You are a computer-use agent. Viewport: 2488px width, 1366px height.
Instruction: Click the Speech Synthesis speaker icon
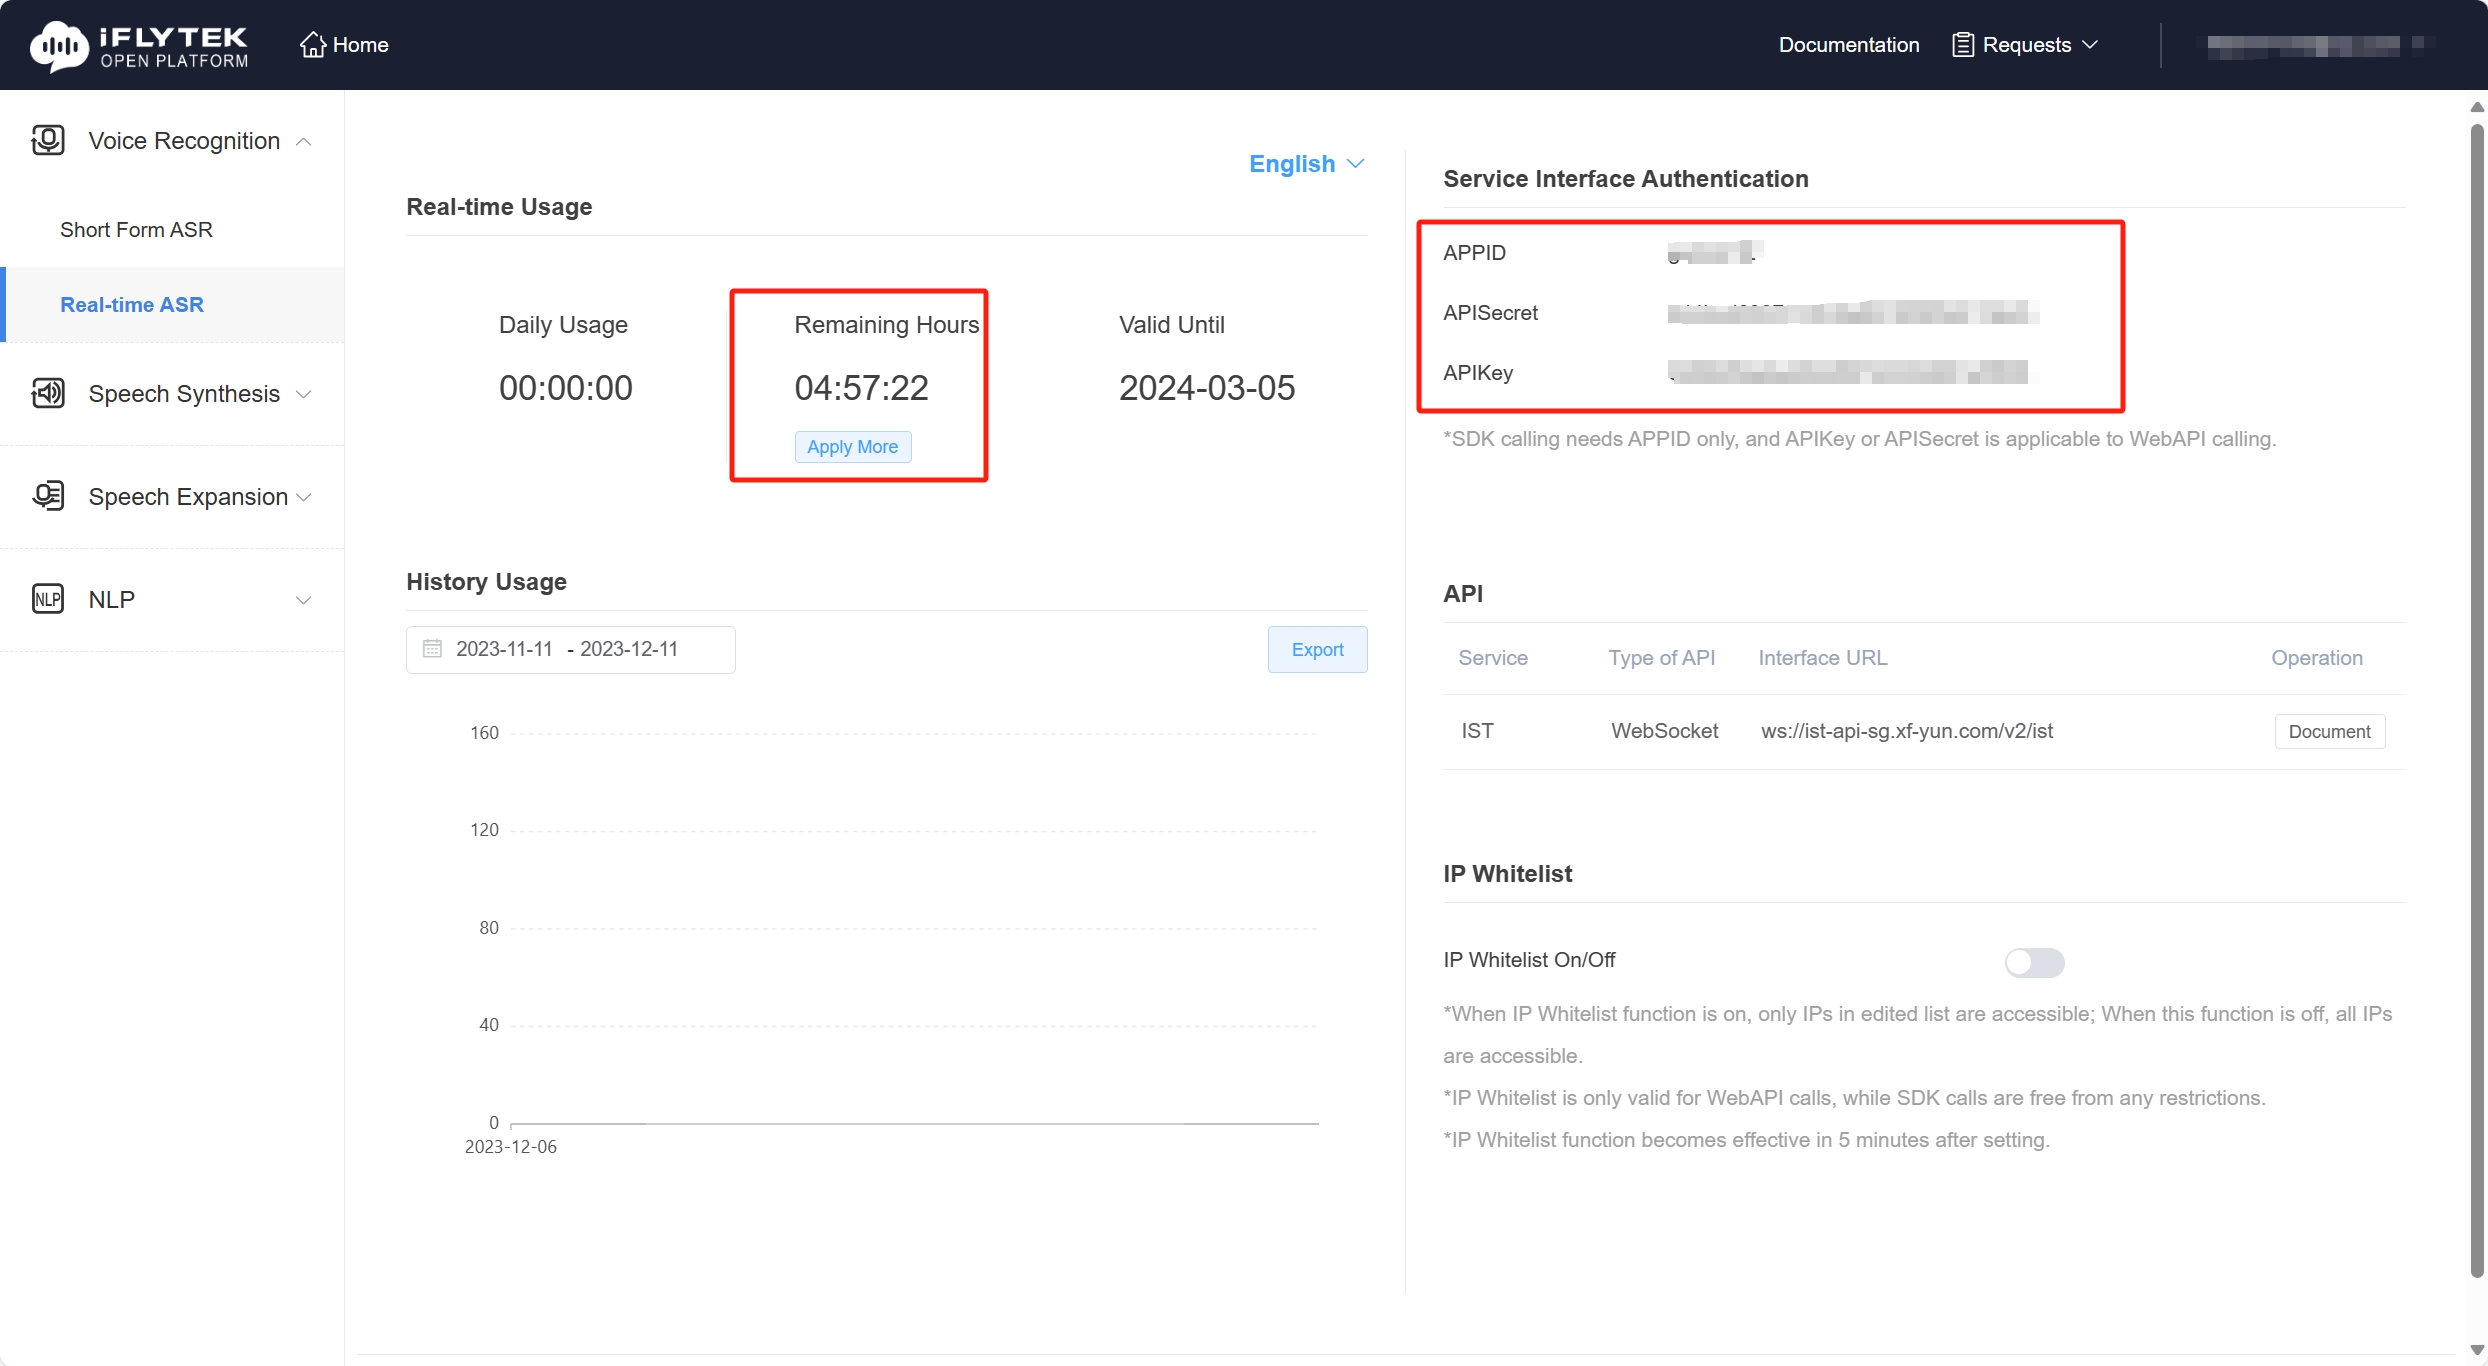48,393
